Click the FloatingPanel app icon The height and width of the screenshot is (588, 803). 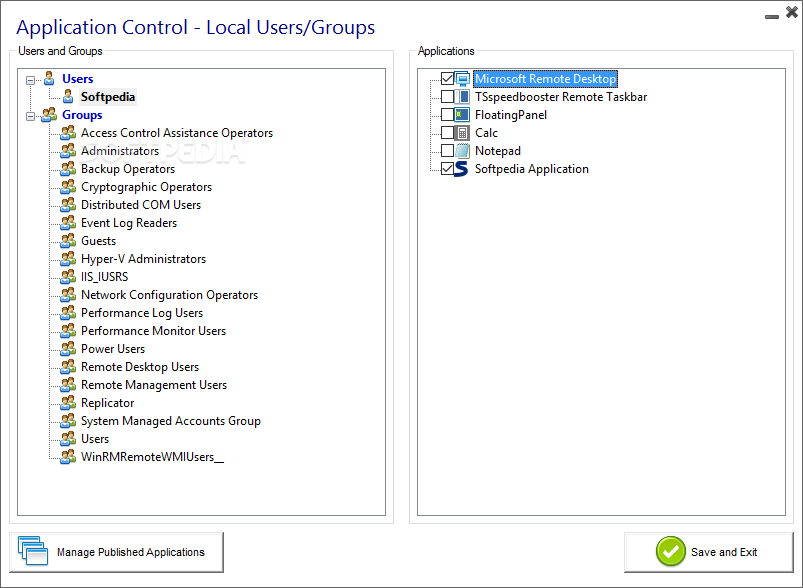coord(462,115)
